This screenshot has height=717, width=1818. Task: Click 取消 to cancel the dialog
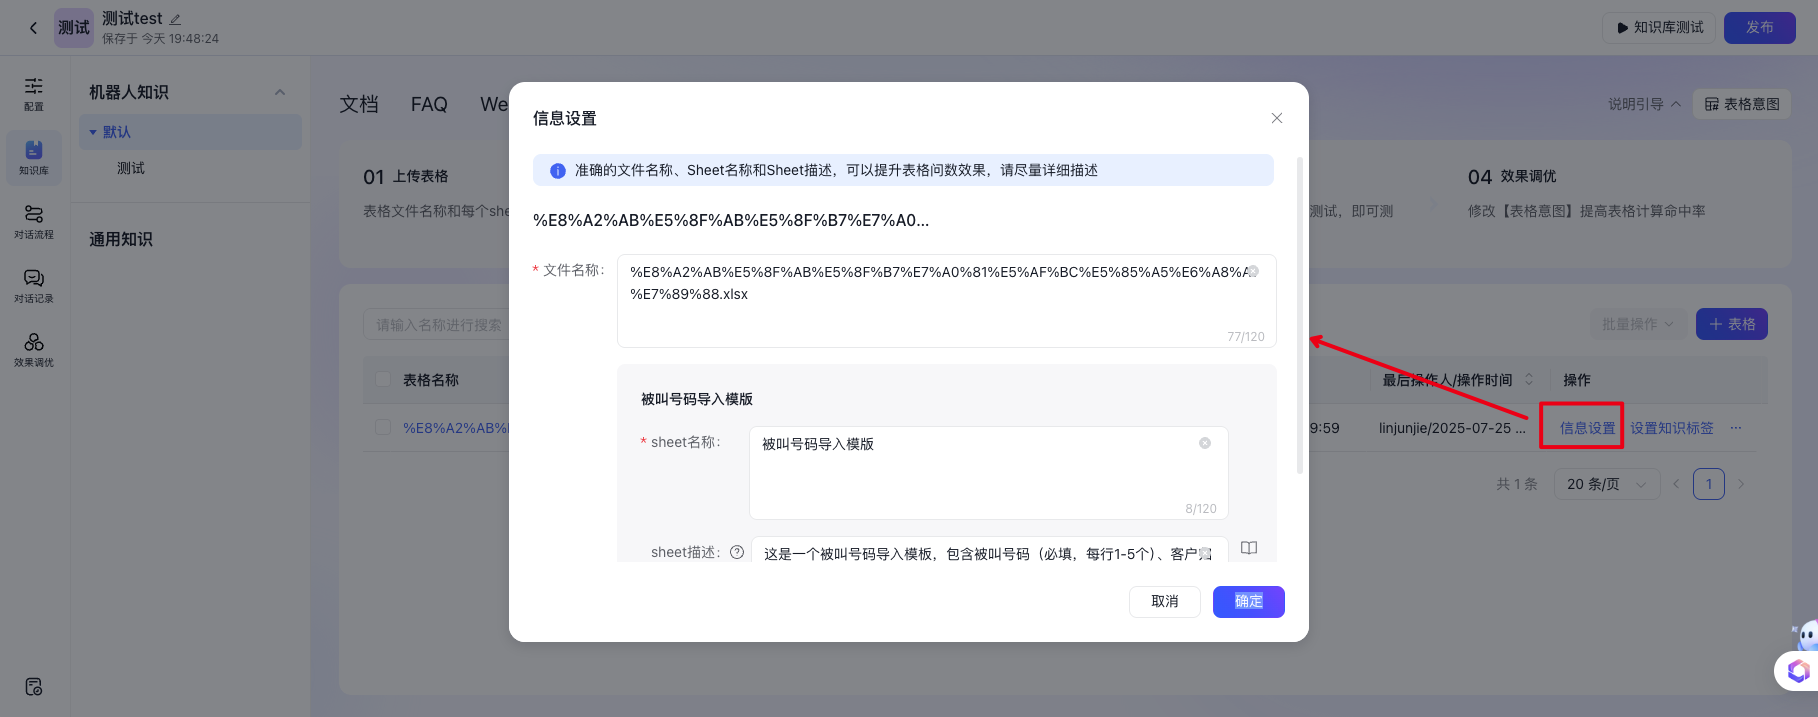coord(1164,601)
